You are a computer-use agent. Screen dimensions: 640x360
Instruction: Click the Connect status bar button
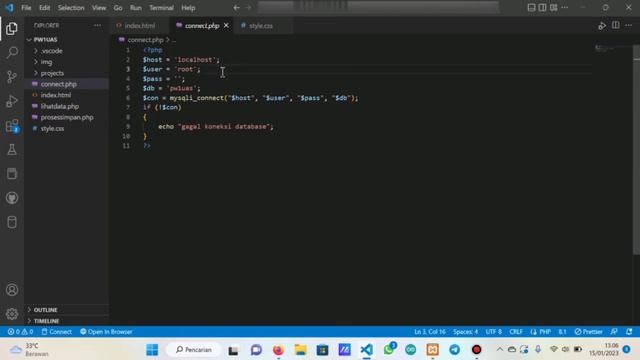tap(56, 332)
